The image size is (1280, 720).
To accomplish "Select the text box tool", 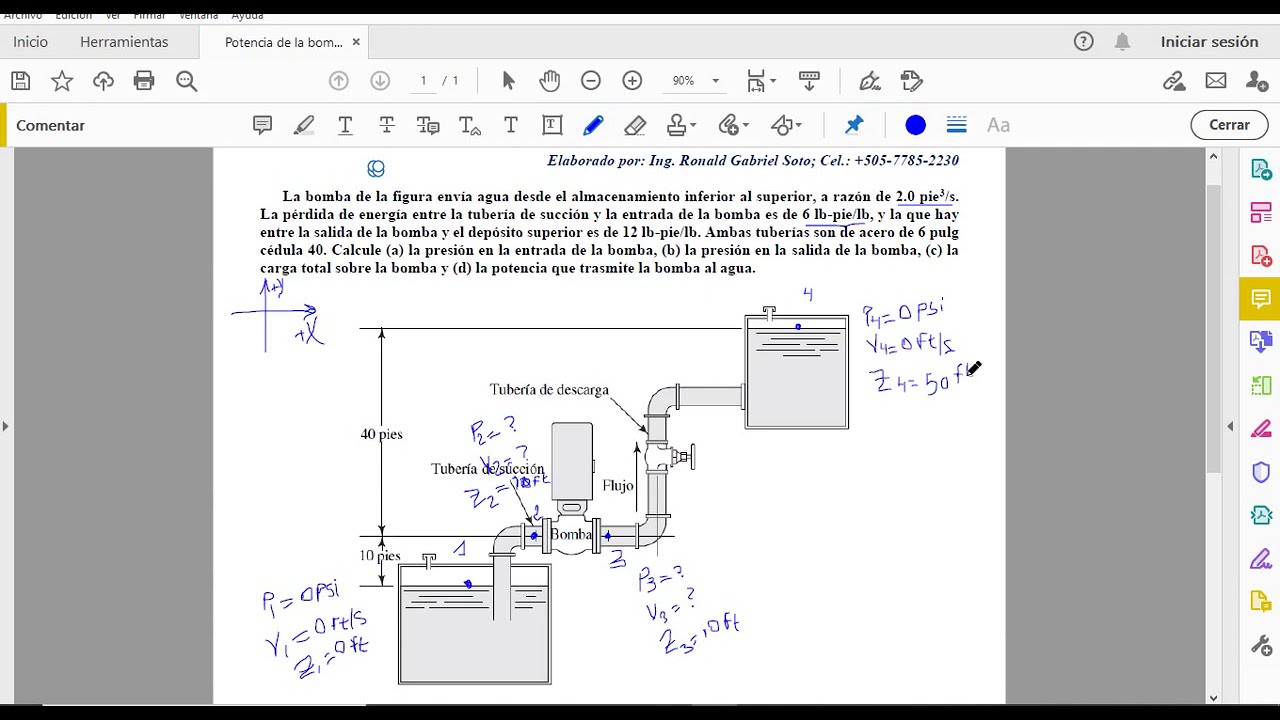I will pyautogui.click(x=552, y=125).
